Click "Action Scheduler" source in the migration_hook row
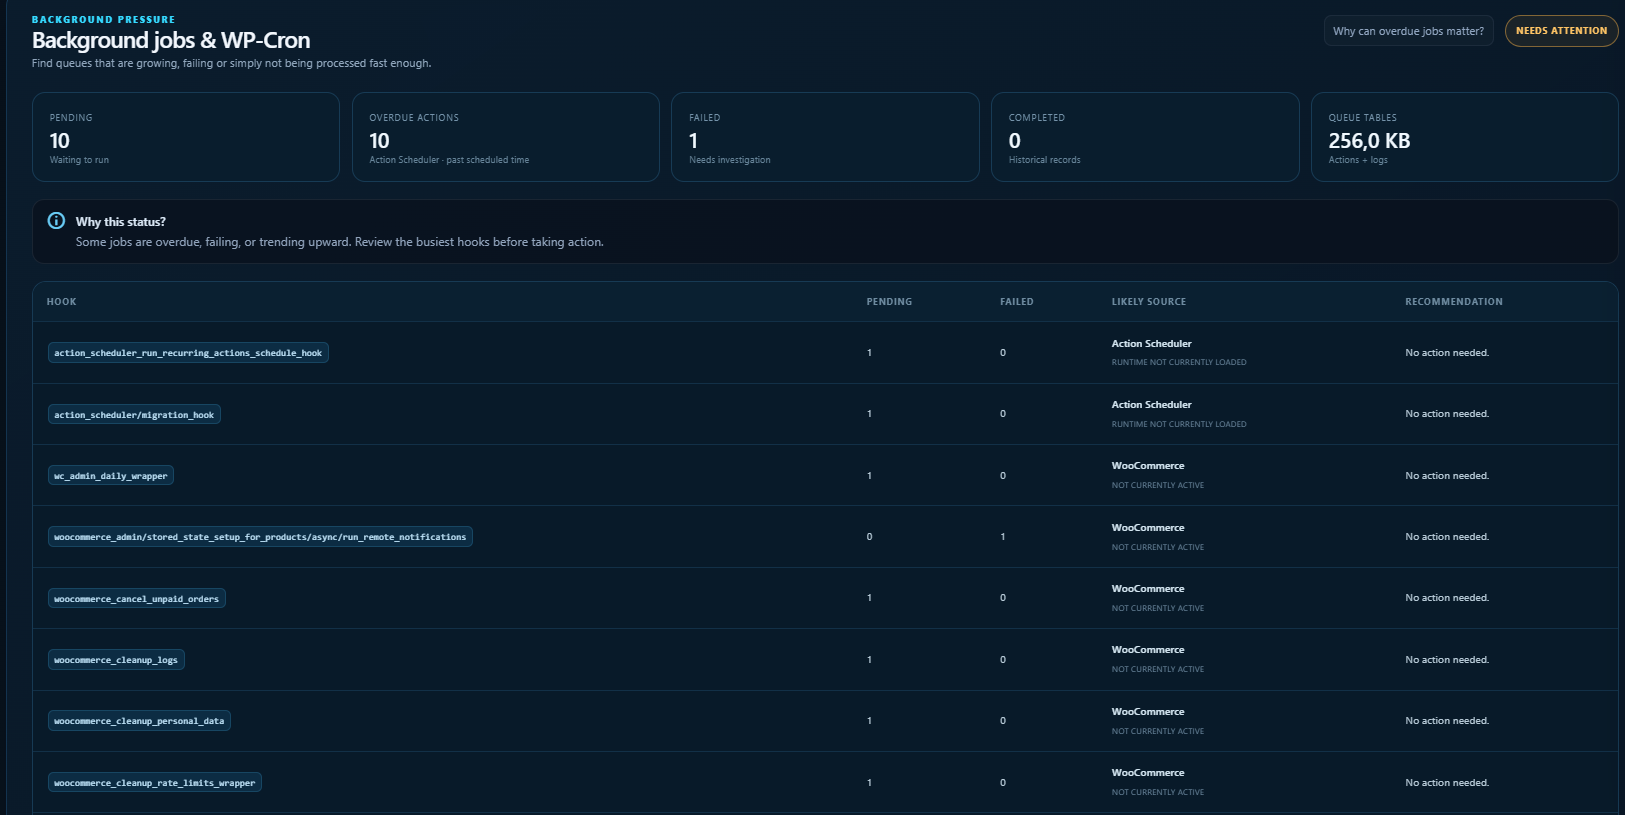 coord(1151,405)
